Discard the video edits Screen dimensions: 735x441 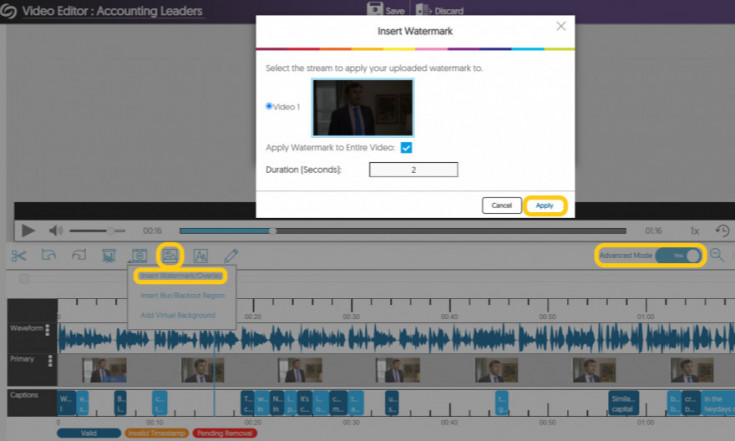[x=440, y=10]
